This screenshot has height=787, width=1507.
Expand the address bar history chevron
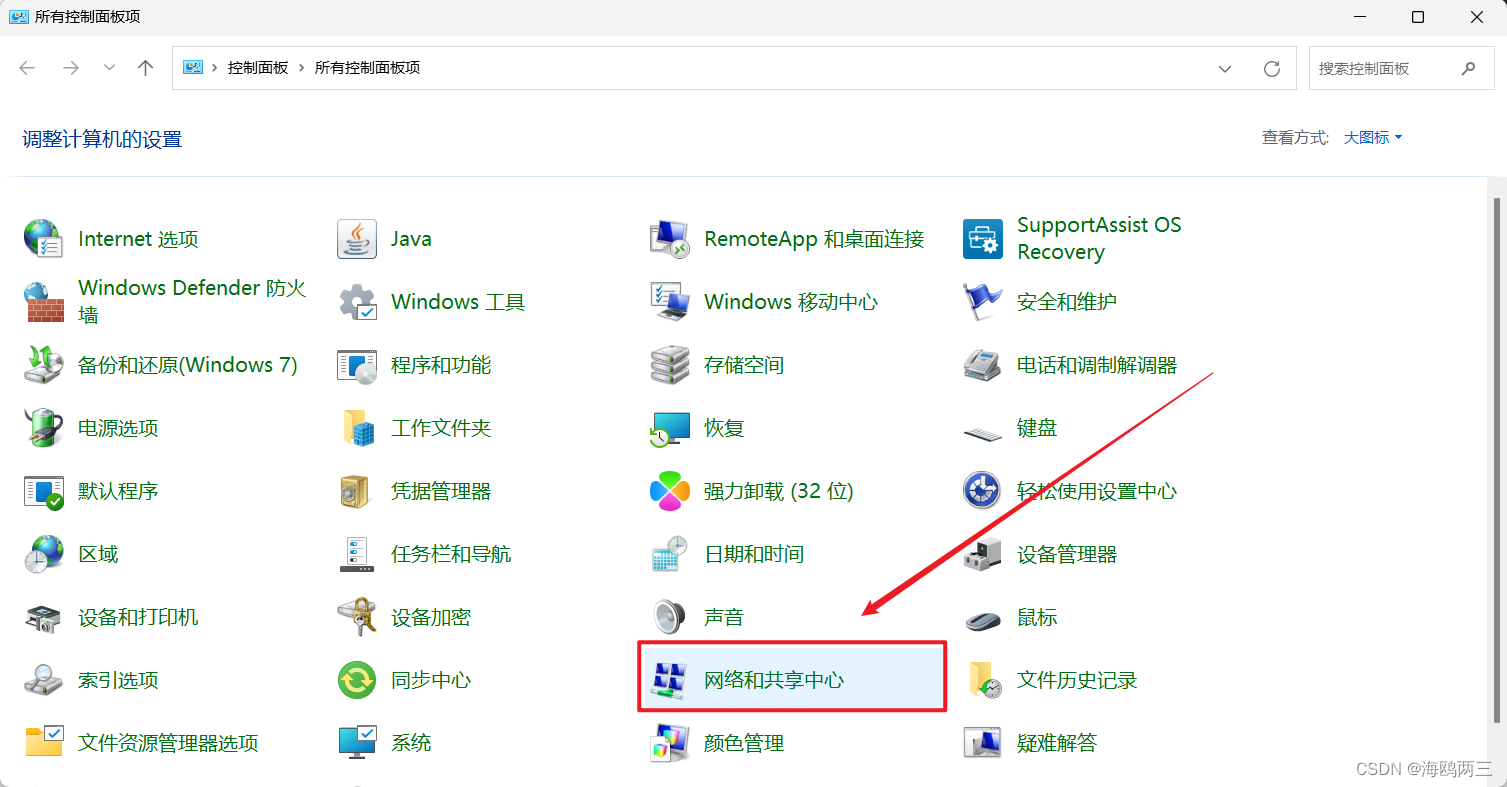pos(1225,68)
